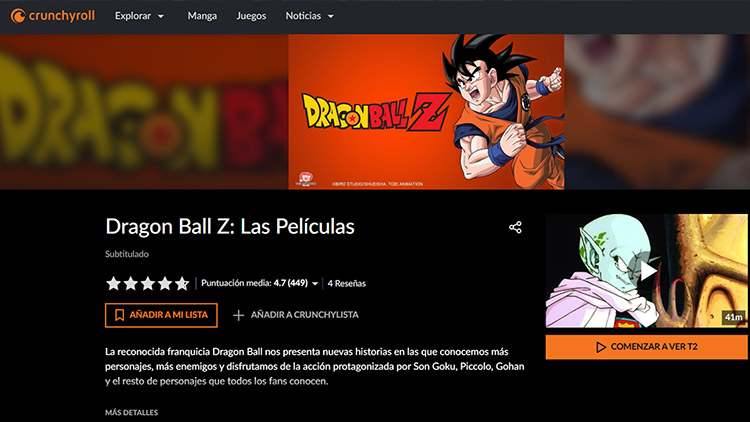The height and width of the screenshot is (422, 750).
Task: Click the Crunchyroll logo
Action: [53, 16]
